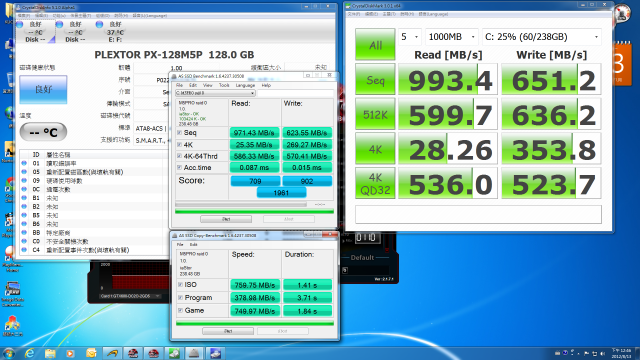Run all tests with the All button
Viewport: 640px width, 360px height.
pos(375,44)
